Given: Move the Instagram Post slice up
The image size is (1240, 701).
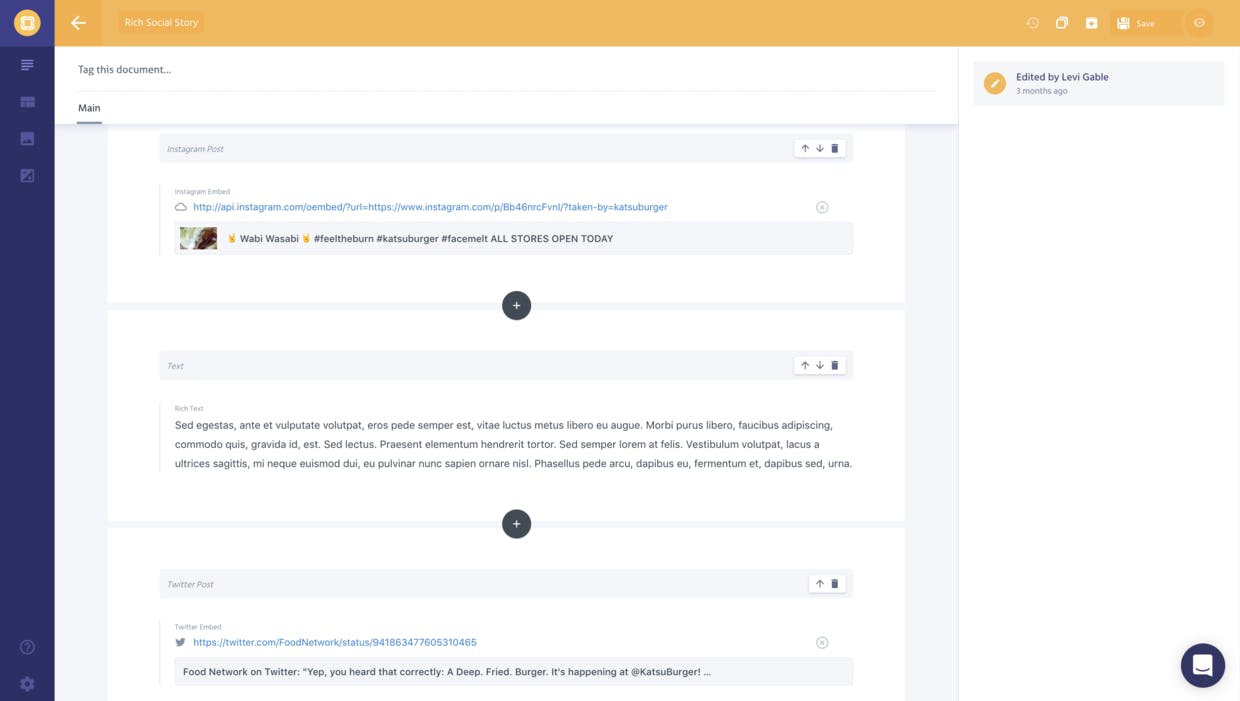Looking at the screenshot, I should pyautogui.click(x=805, y=149).
